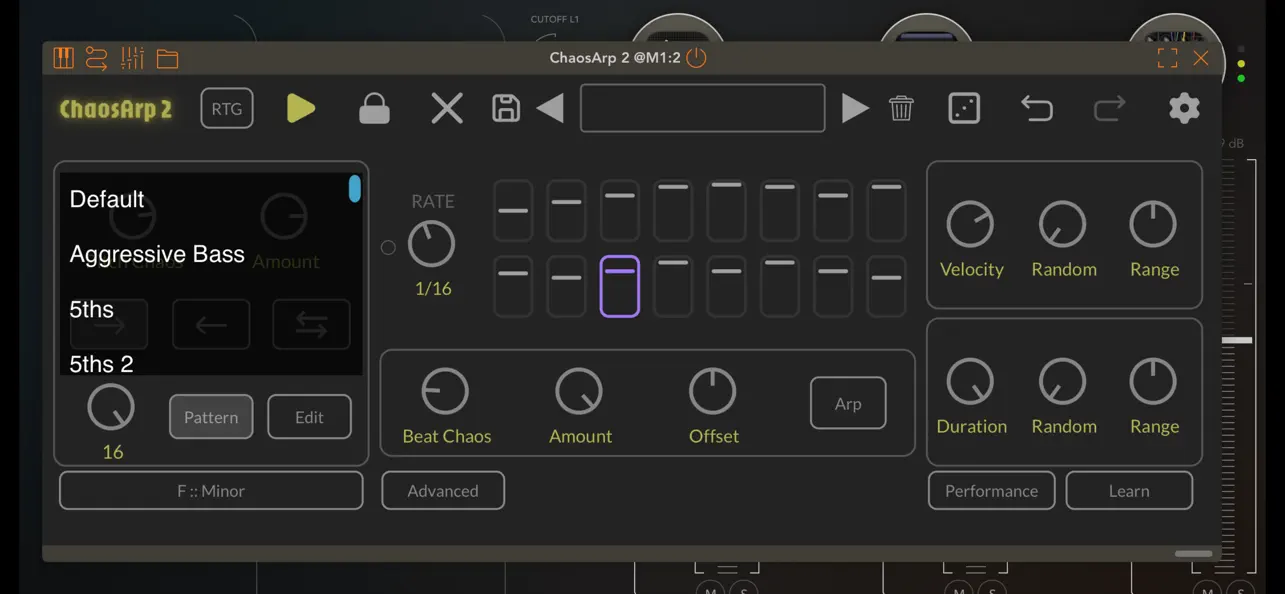Delete preset with the trash icon

[x=902, y=108]
